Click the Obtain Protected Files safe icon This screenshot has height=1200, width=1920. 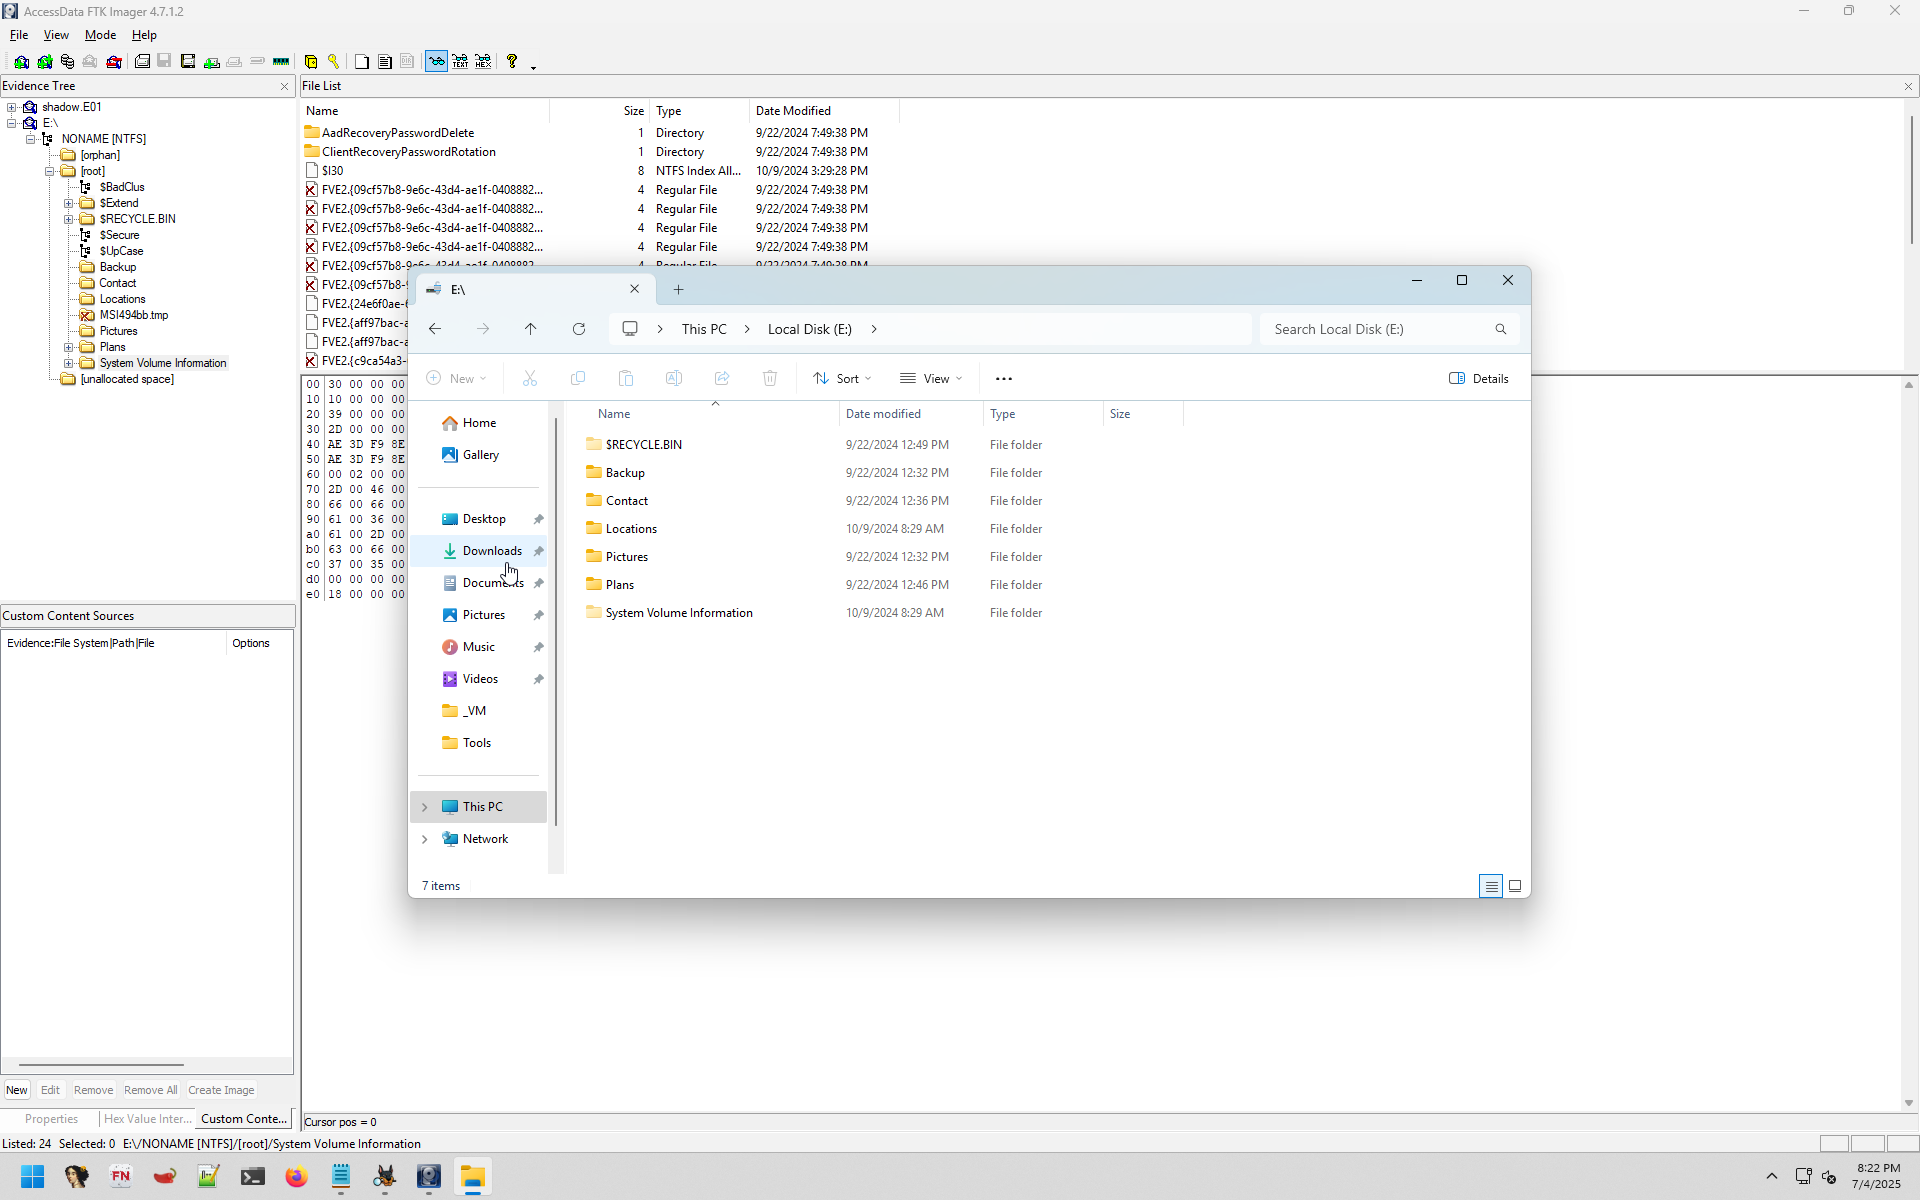tap(311, 62)
